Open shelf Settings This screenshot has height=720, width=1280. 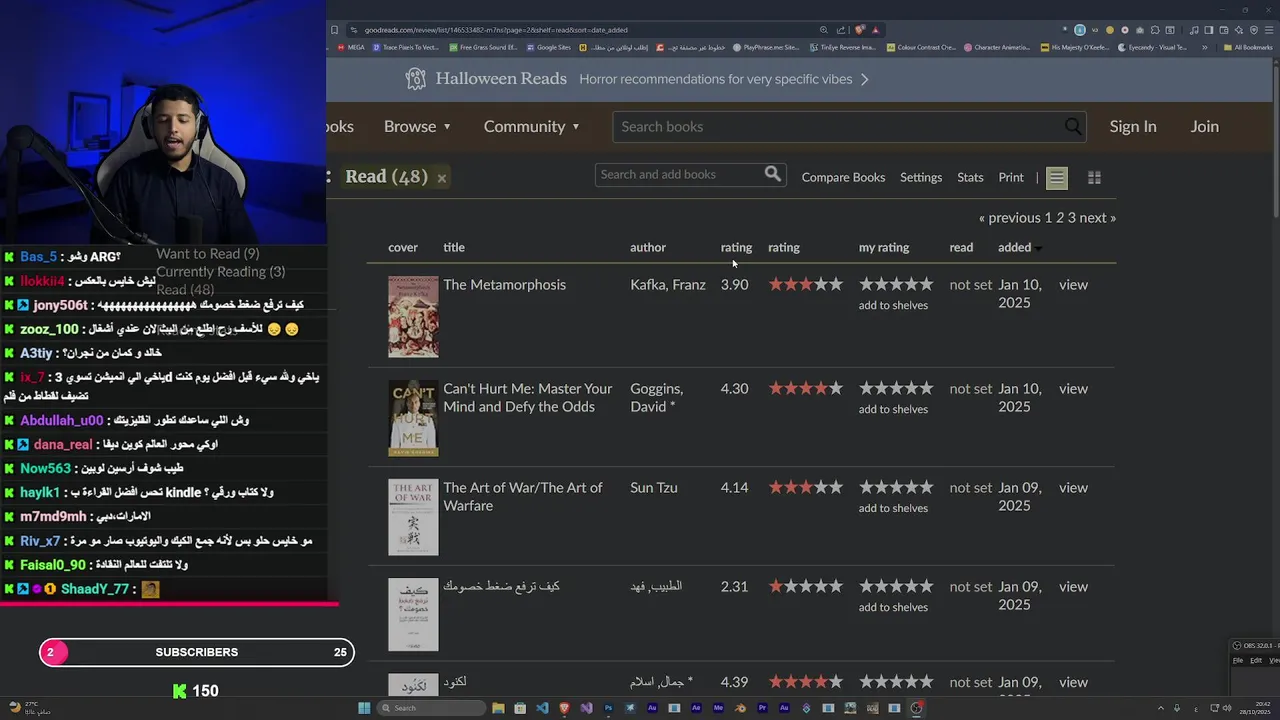(x=921, y=177)
